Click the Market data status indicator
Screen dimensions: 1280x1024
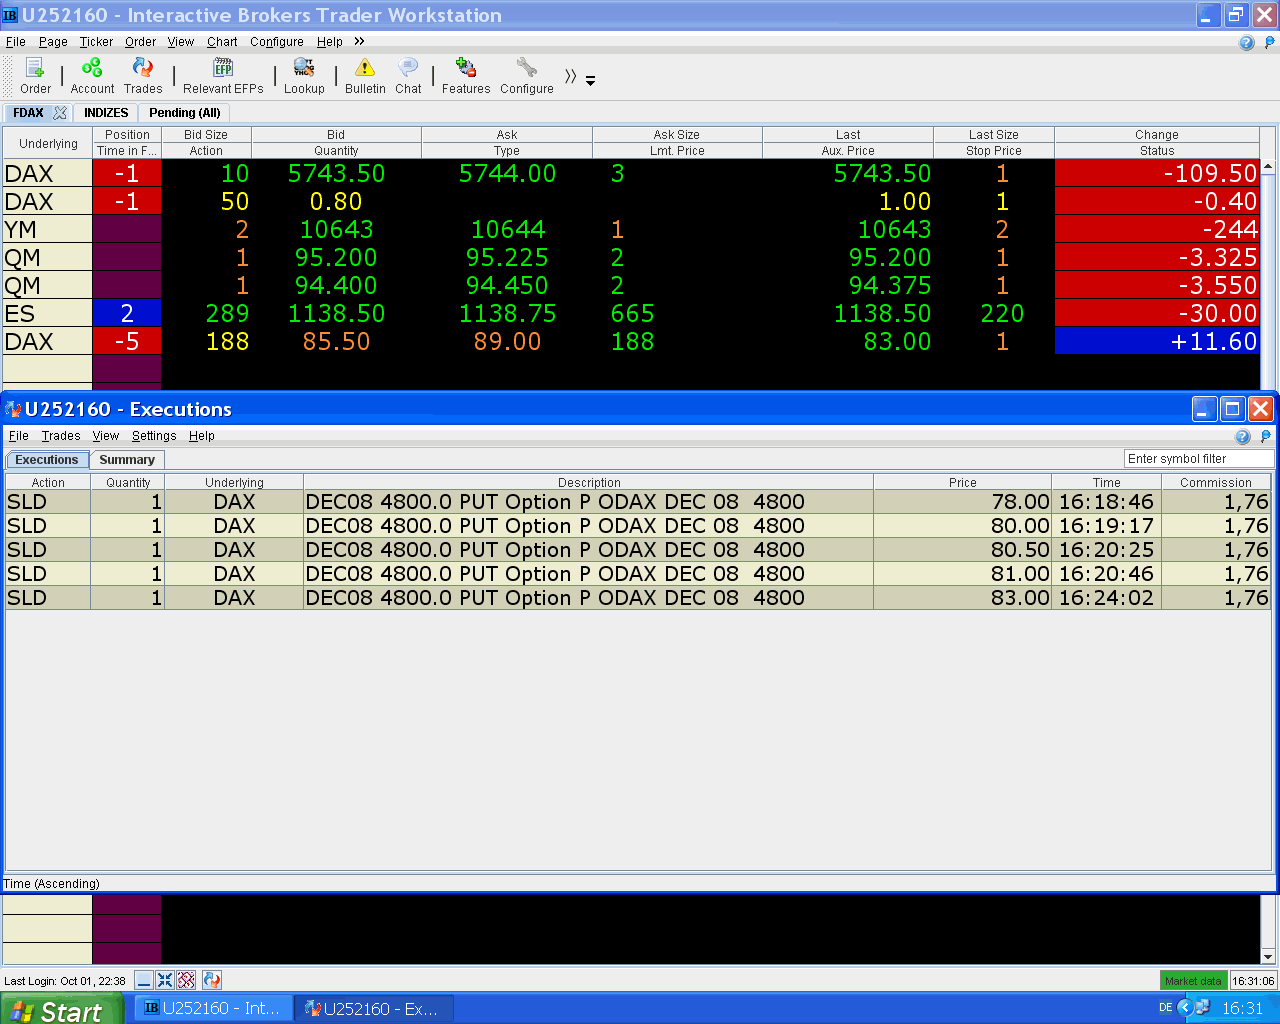click(x=1193, y=981)
